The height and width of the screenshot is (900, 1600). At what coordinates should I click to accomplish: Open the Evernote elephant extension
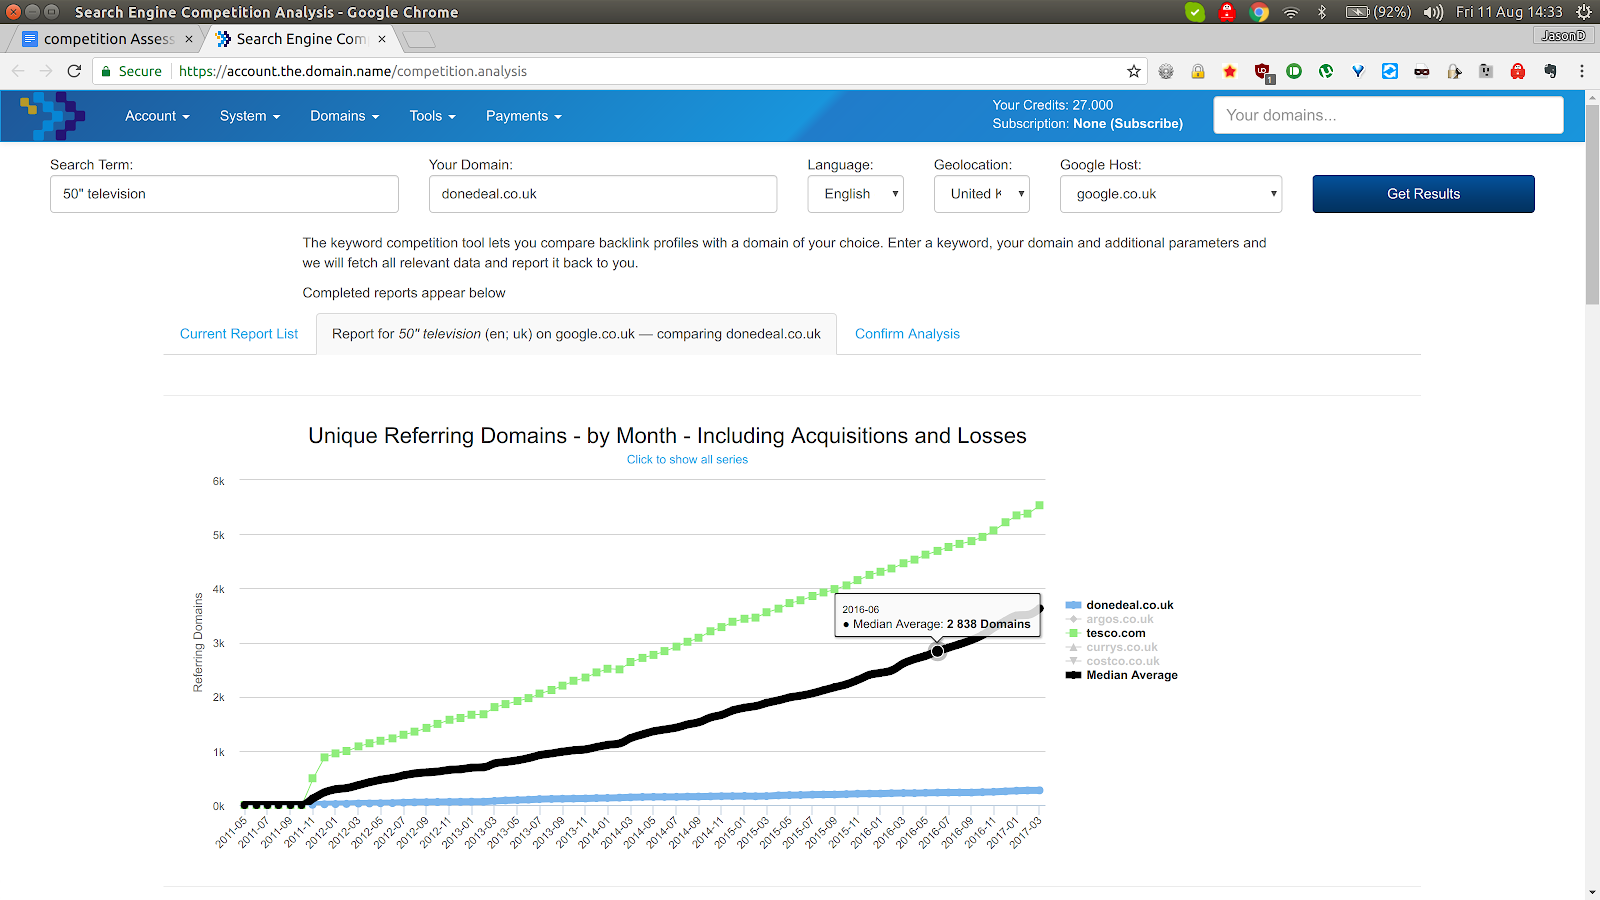point(1550,71)
